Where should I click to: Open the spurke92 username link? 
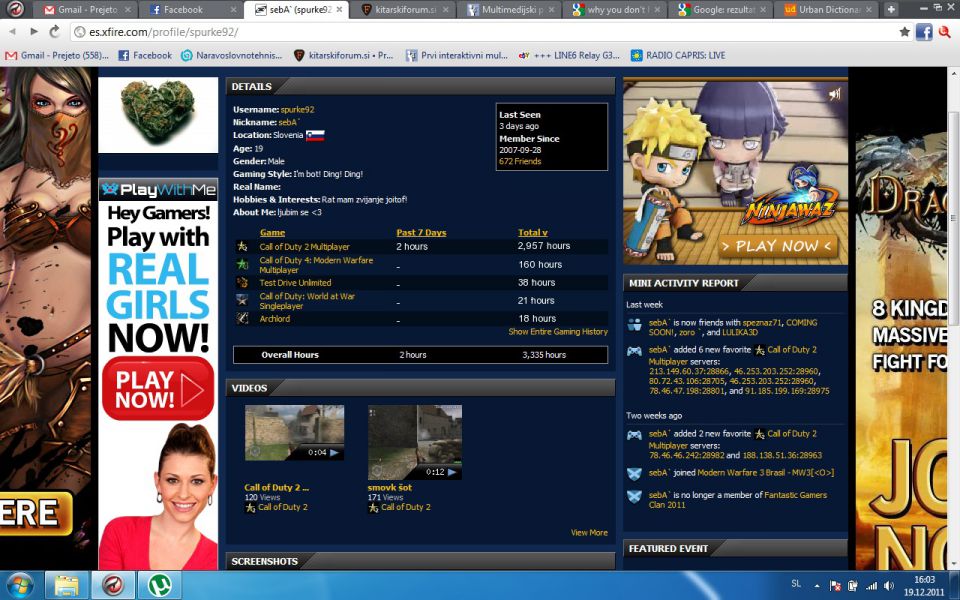[298, 110]
